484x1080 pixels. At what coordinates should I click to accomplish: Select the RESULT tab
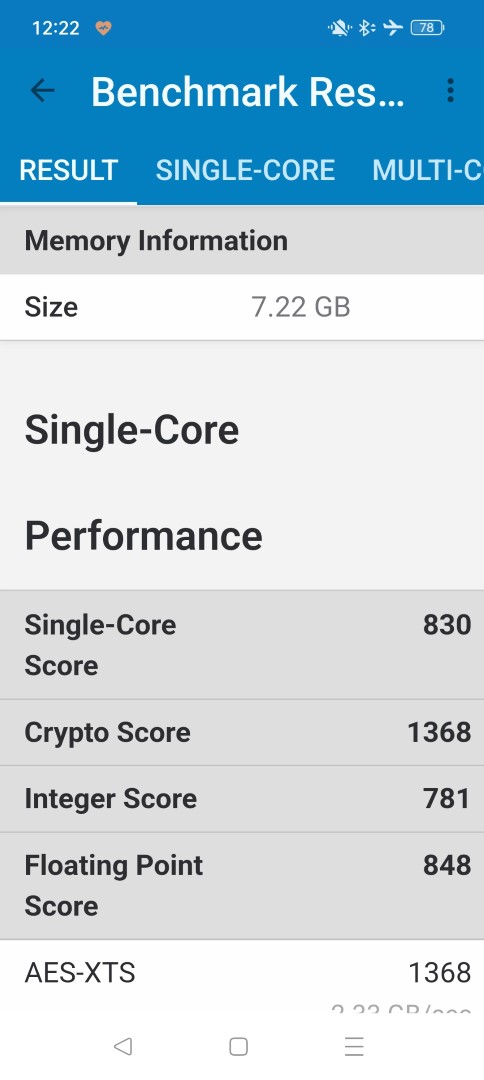point(68,170)
